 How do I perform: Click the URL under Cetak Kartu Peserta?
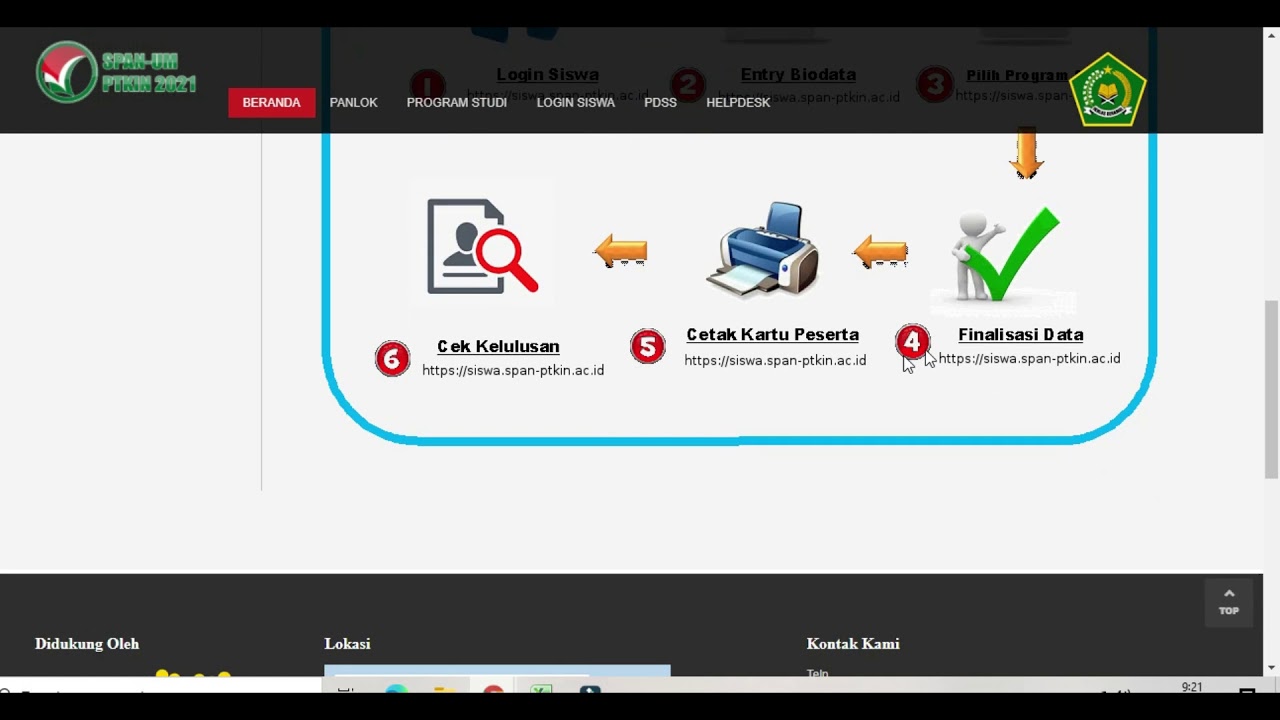775,360
